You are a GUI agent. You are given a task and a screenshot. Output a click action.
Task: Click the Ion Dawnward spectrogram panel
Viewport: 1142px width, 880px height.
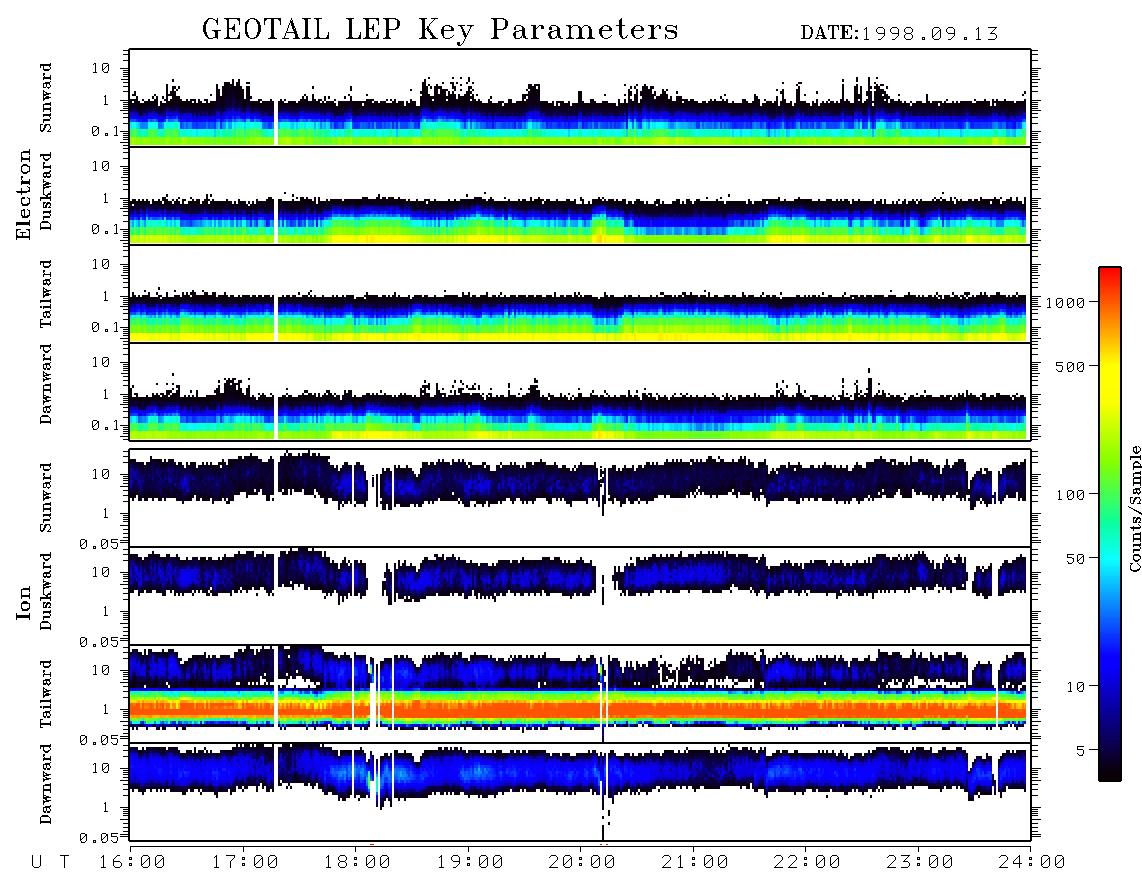click(580, 792)
